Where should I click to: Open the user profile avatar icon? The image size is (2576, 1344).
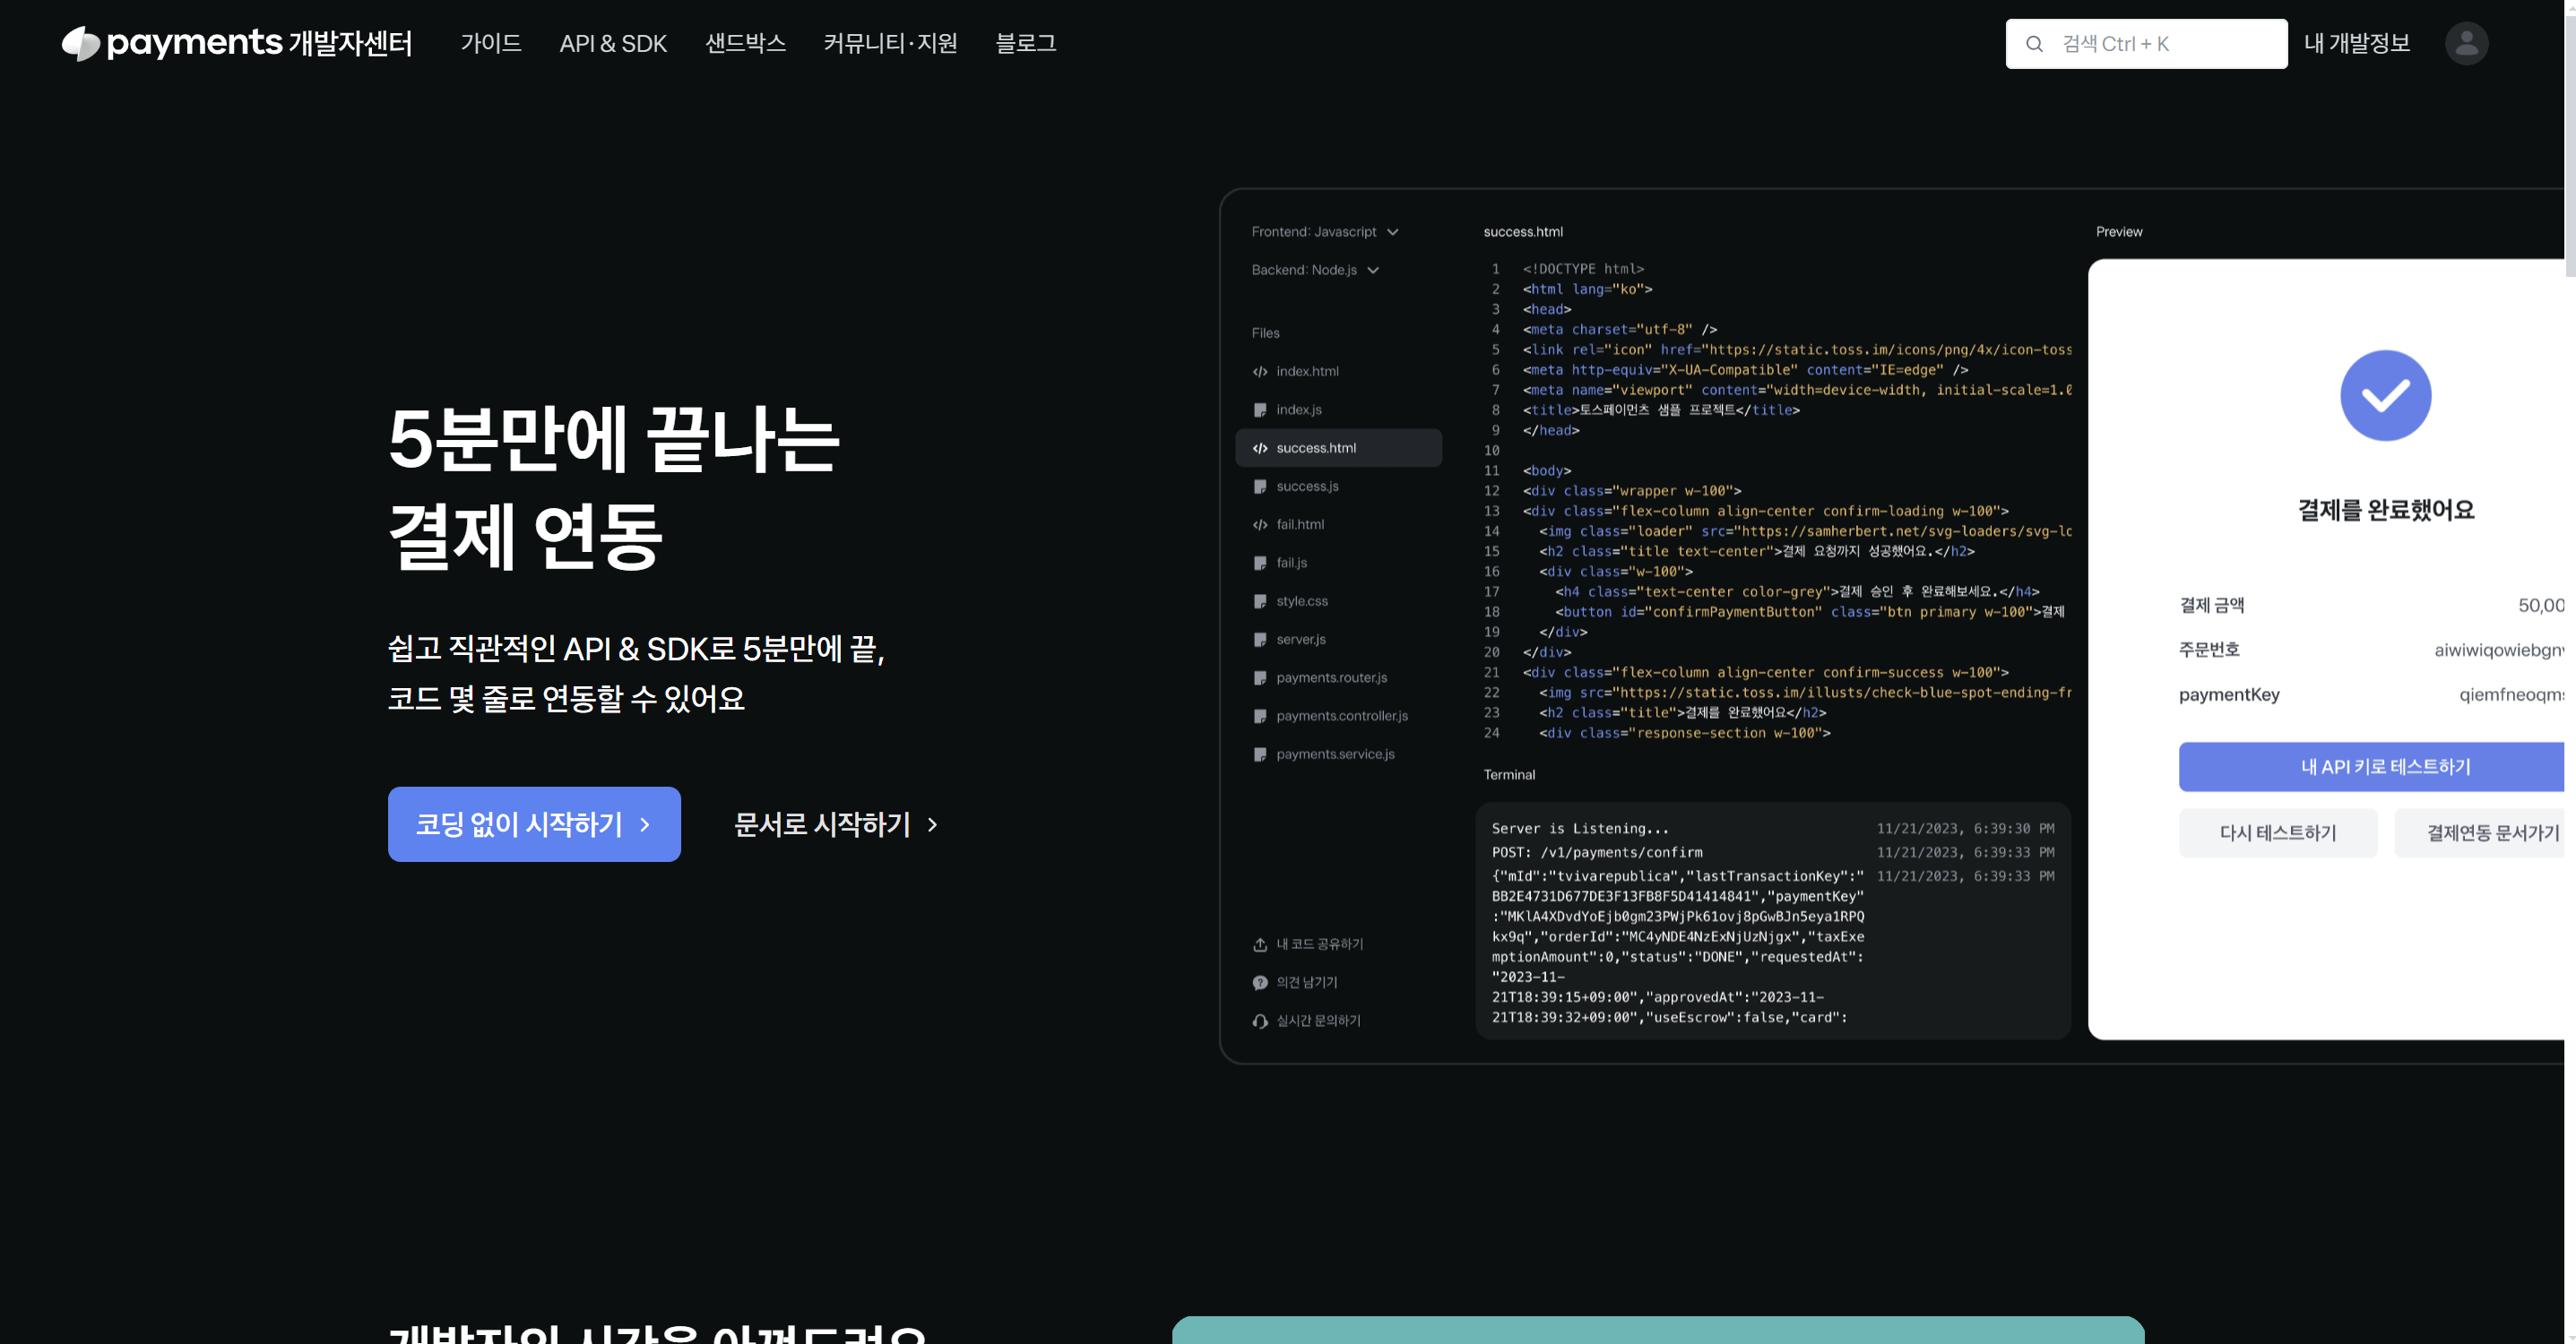click(x=2465, y=44)
